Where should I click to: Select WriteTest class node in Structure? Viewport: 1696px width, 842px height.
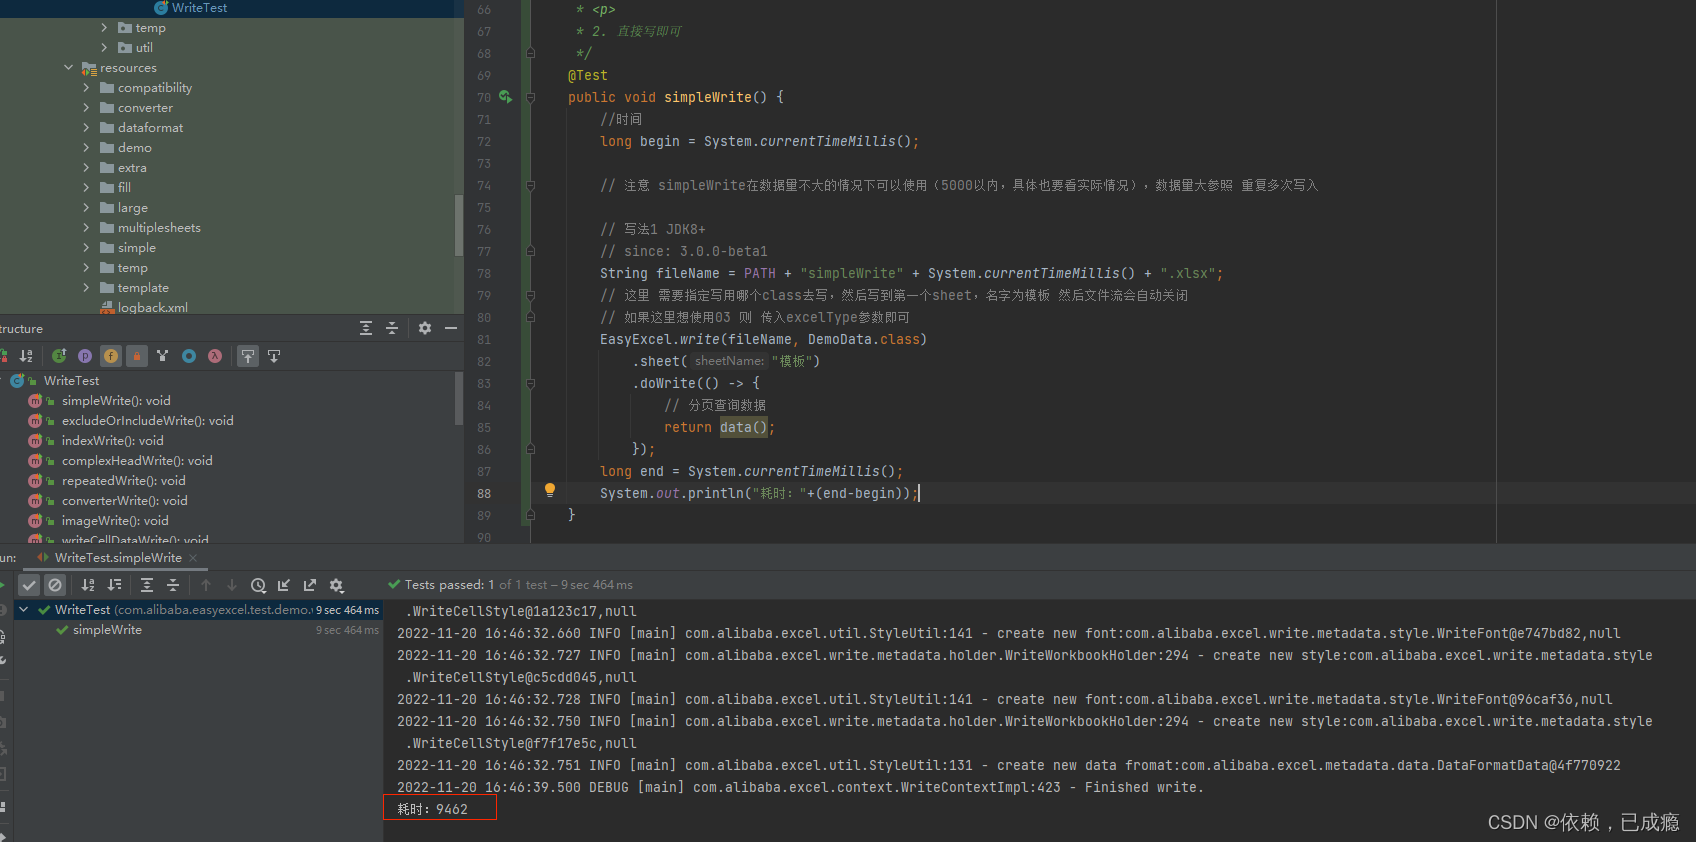[x=71, y=381]
